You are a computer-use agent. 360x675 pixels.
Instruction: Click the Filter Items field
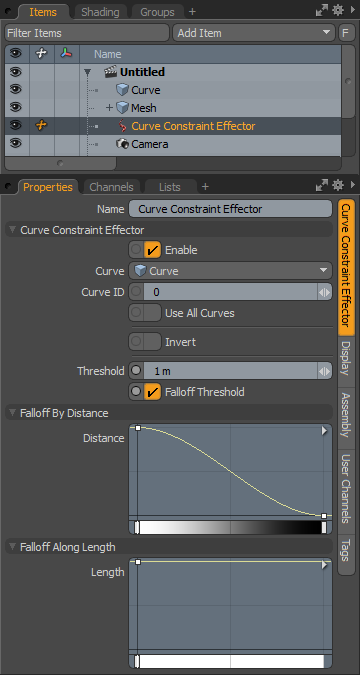coord(87,33)
